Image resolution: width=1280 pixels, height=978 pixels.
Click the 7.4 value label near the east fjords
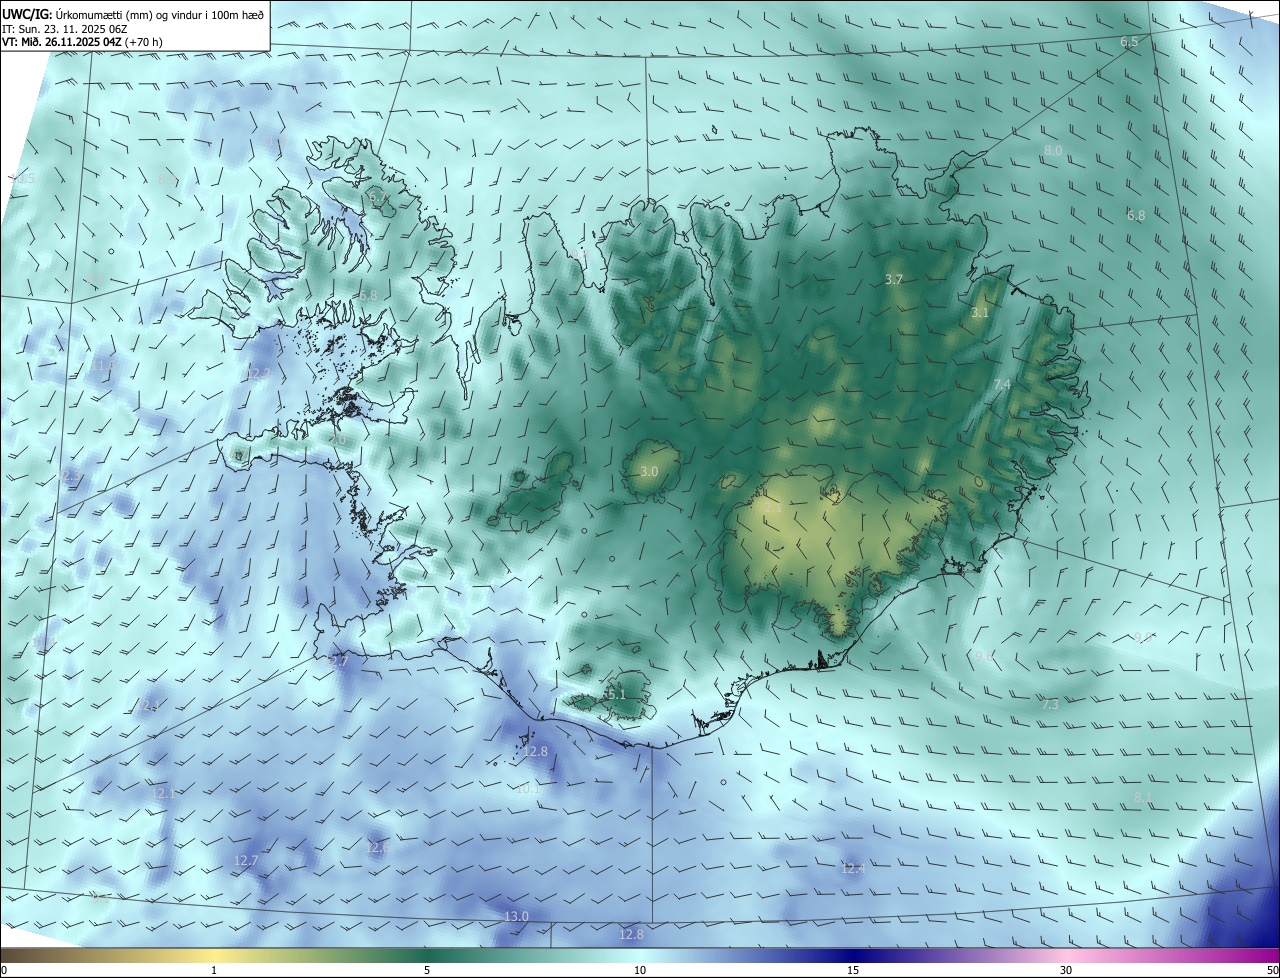(x=1002, y=384)
